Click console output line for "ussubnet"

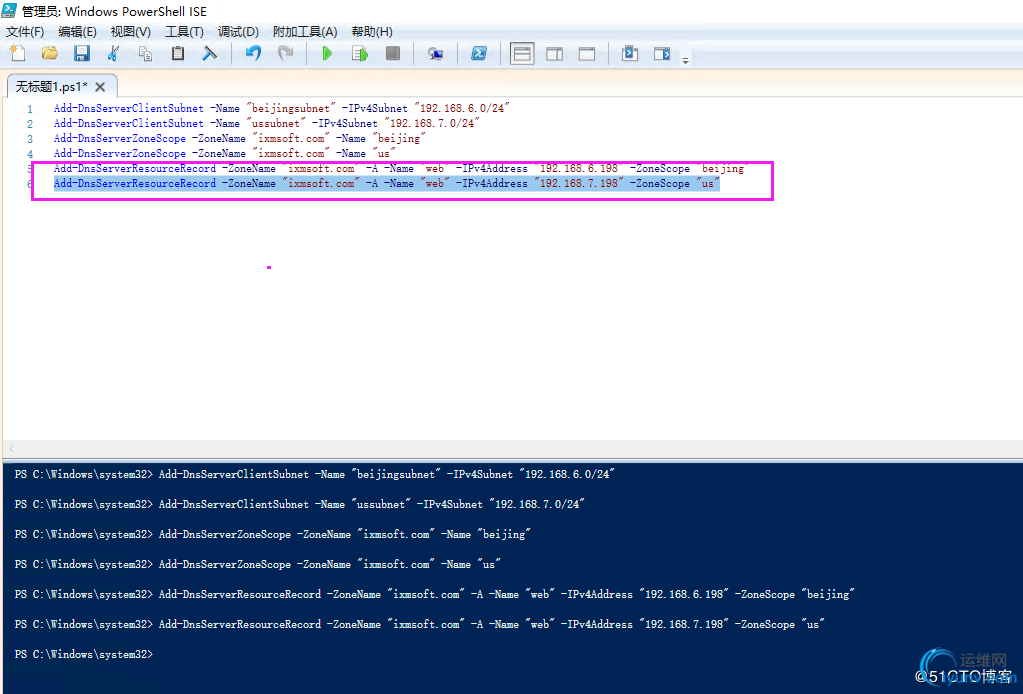[x=299, y=504]
